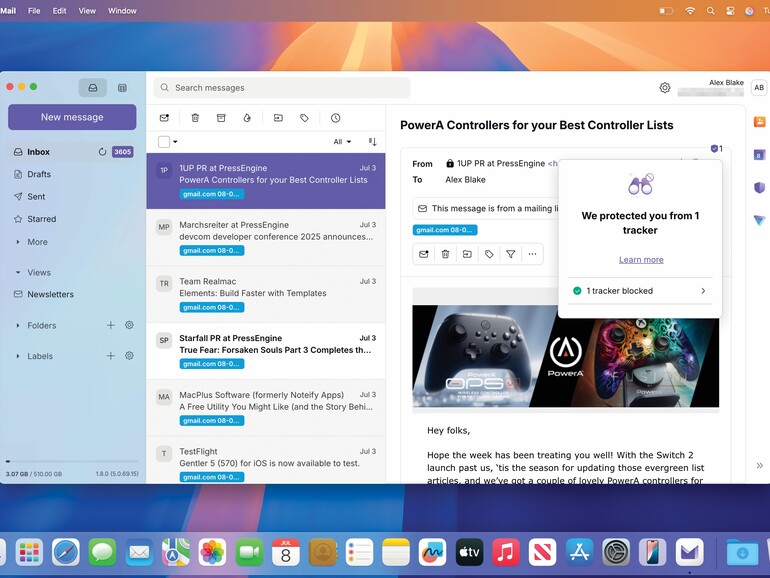This screenshot has width=770, height=578.
Task: Open Safari from the Dock
Action: point(66,552)
